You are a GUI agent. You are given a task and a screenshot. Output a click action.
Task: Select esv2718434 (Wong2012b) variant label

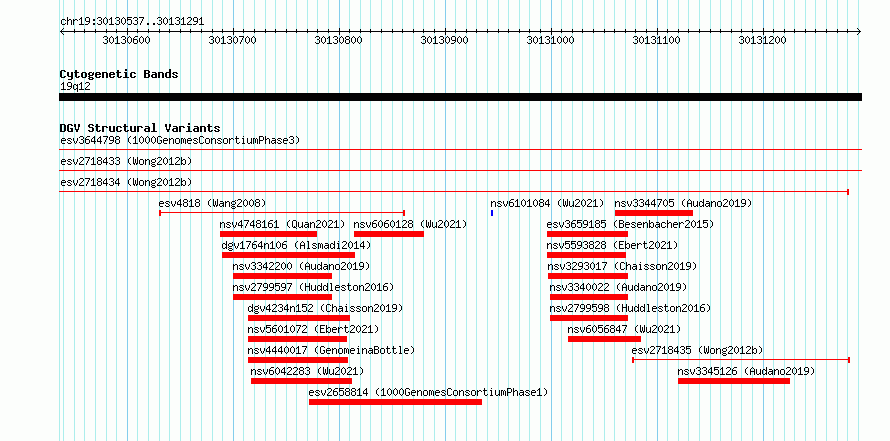click(126, 182)
